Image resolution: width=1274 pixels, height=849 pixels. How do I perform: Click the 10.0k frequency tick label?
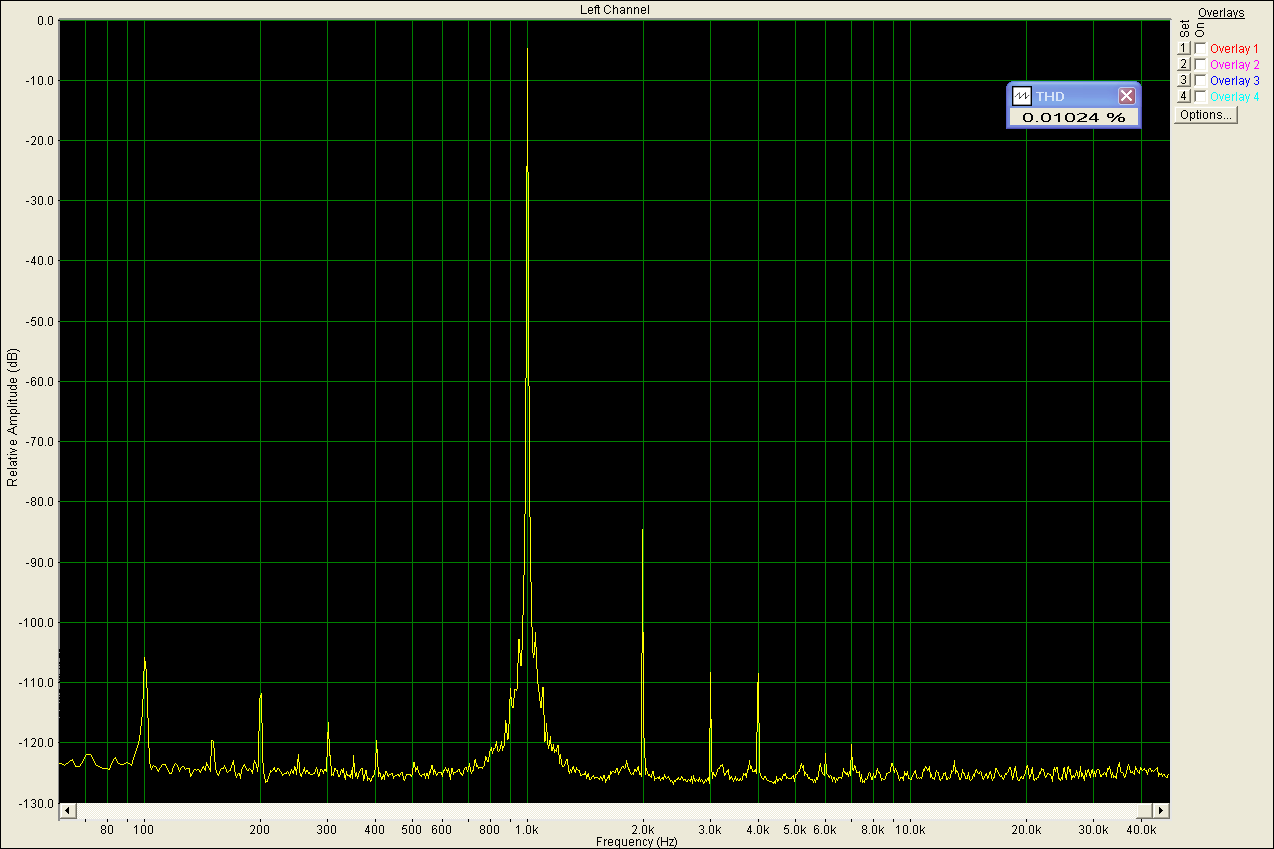[x=910, y=830]
